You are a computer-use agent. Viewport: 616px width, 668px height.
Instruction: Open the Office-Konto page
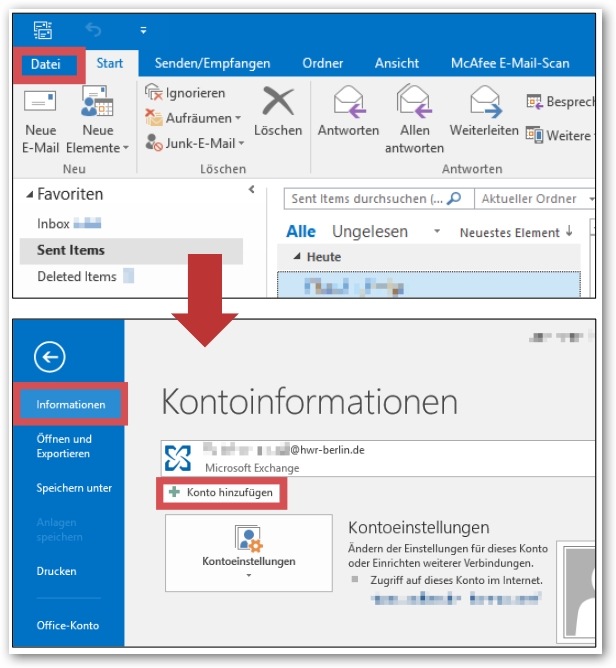tap(68, 625)
